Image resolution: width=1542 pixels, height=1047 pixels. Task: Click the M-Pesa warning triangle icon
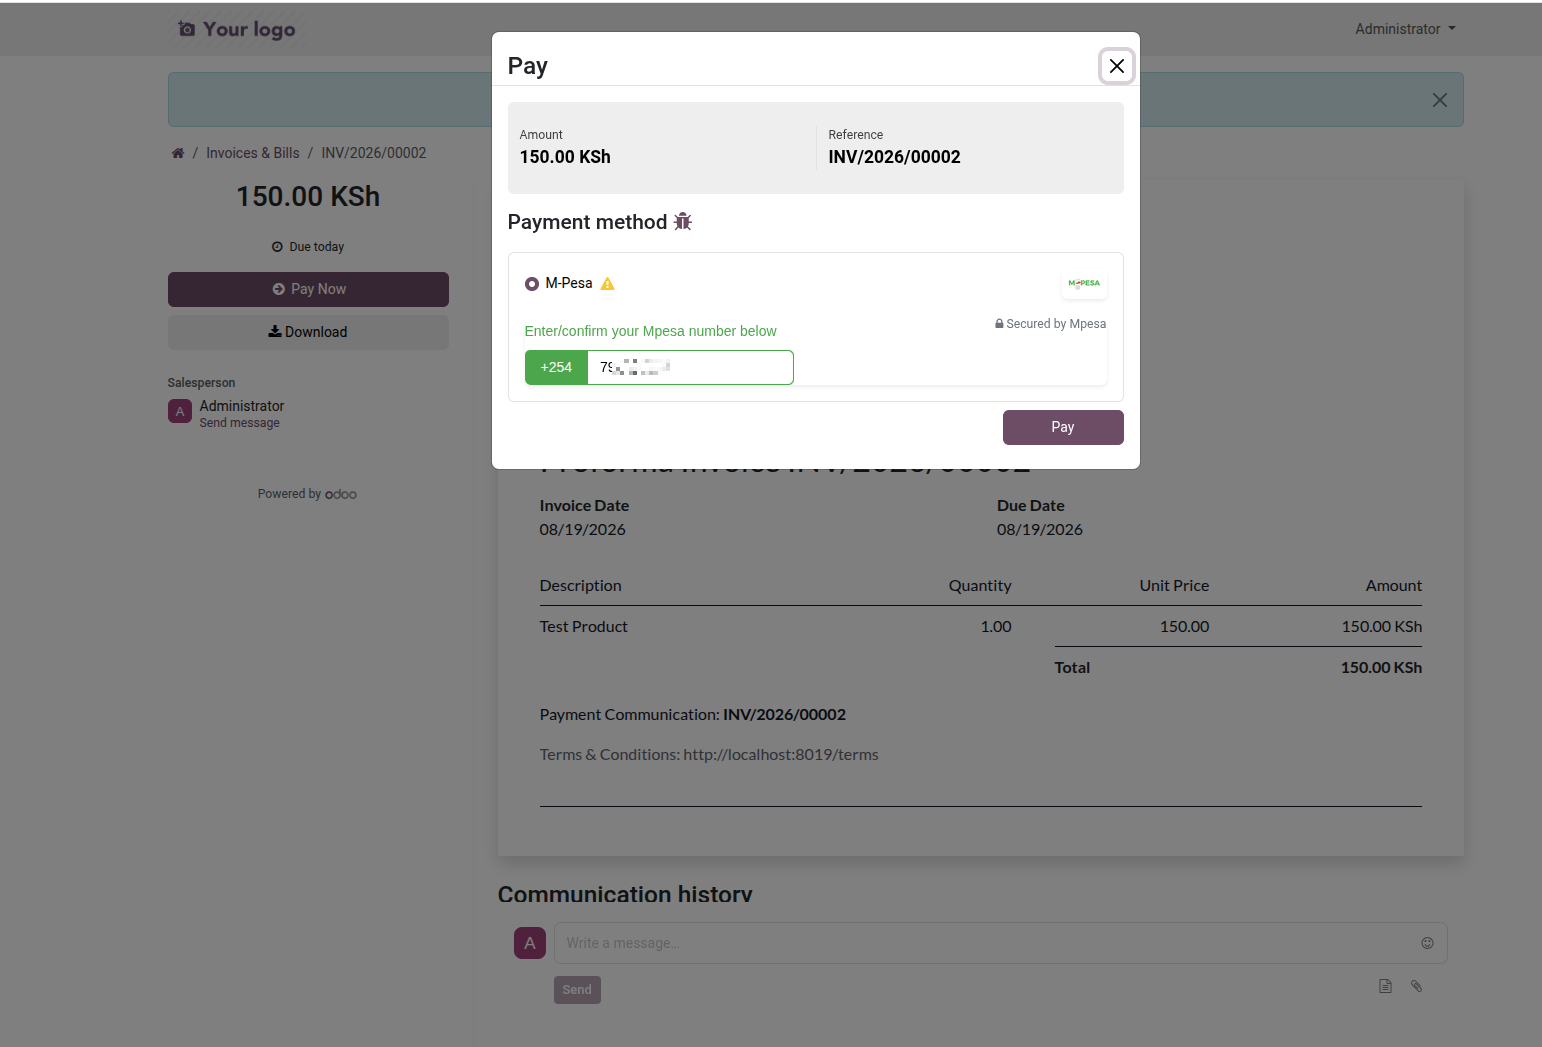(607, 284)
